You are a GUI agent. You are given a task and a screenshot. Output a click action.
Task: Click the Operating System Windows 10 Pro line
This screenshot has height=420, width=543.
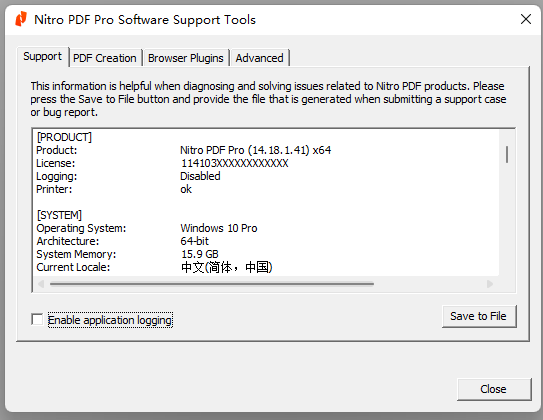[147, 228]
